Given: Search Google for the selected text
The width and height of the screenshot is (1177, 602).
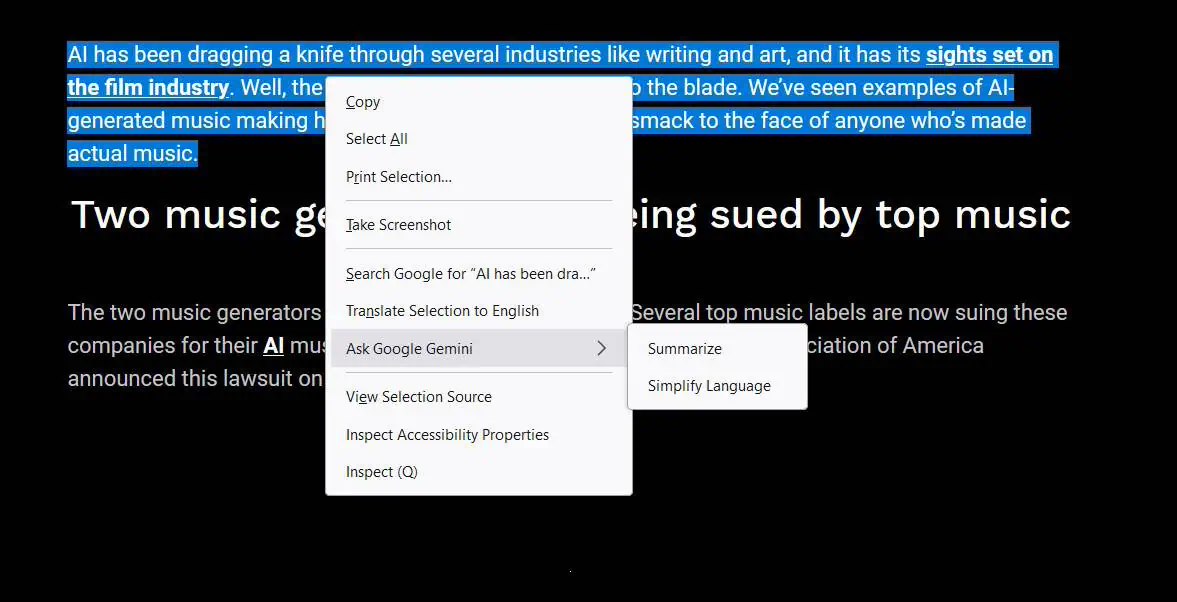Looking at the screenshot, I should [471, 274].
